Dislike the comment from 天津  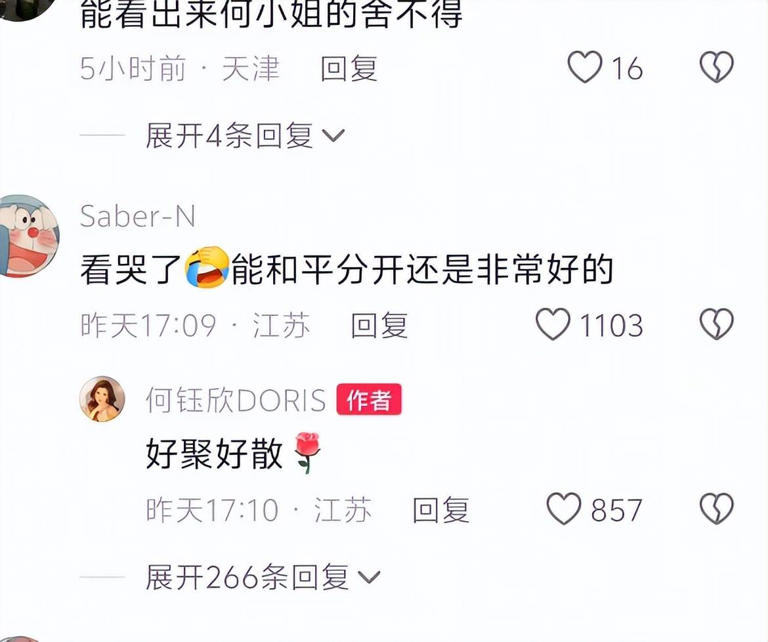tap(716, 67)
